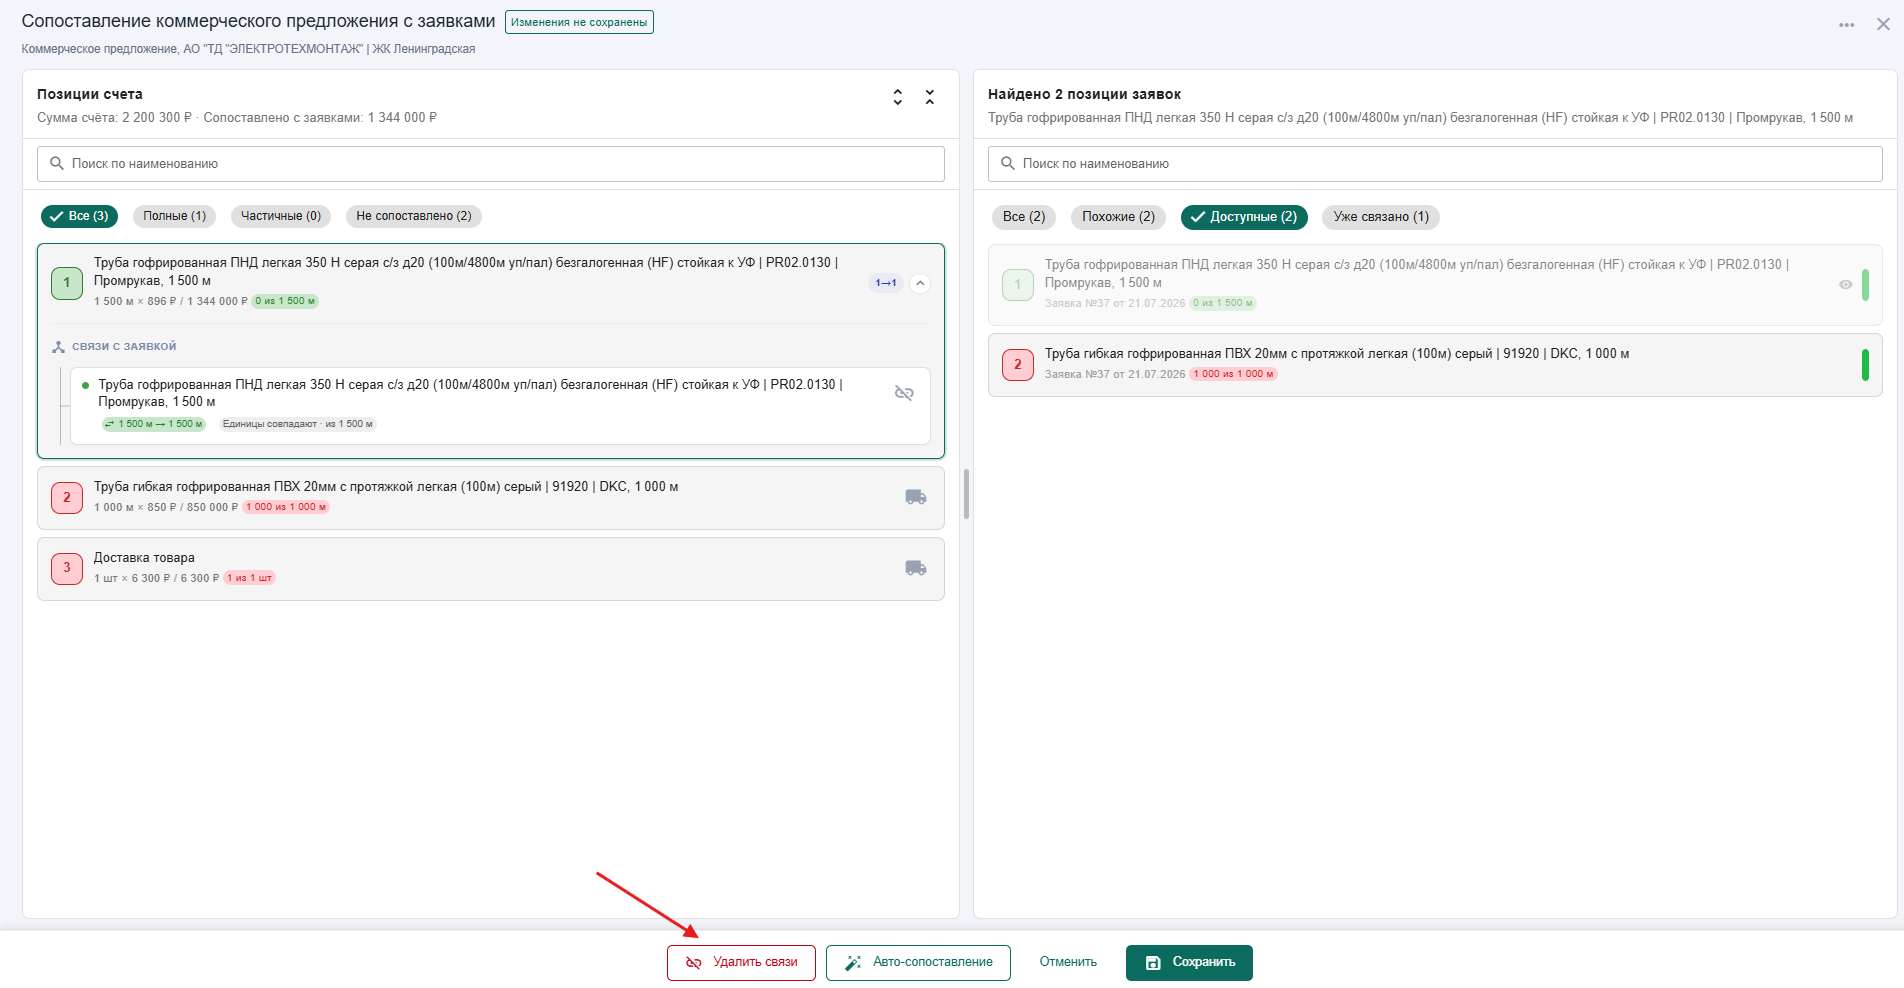Run Авто-сопоставление
This screenshot has height=988, width=1904.
click(x=918, y=963)
